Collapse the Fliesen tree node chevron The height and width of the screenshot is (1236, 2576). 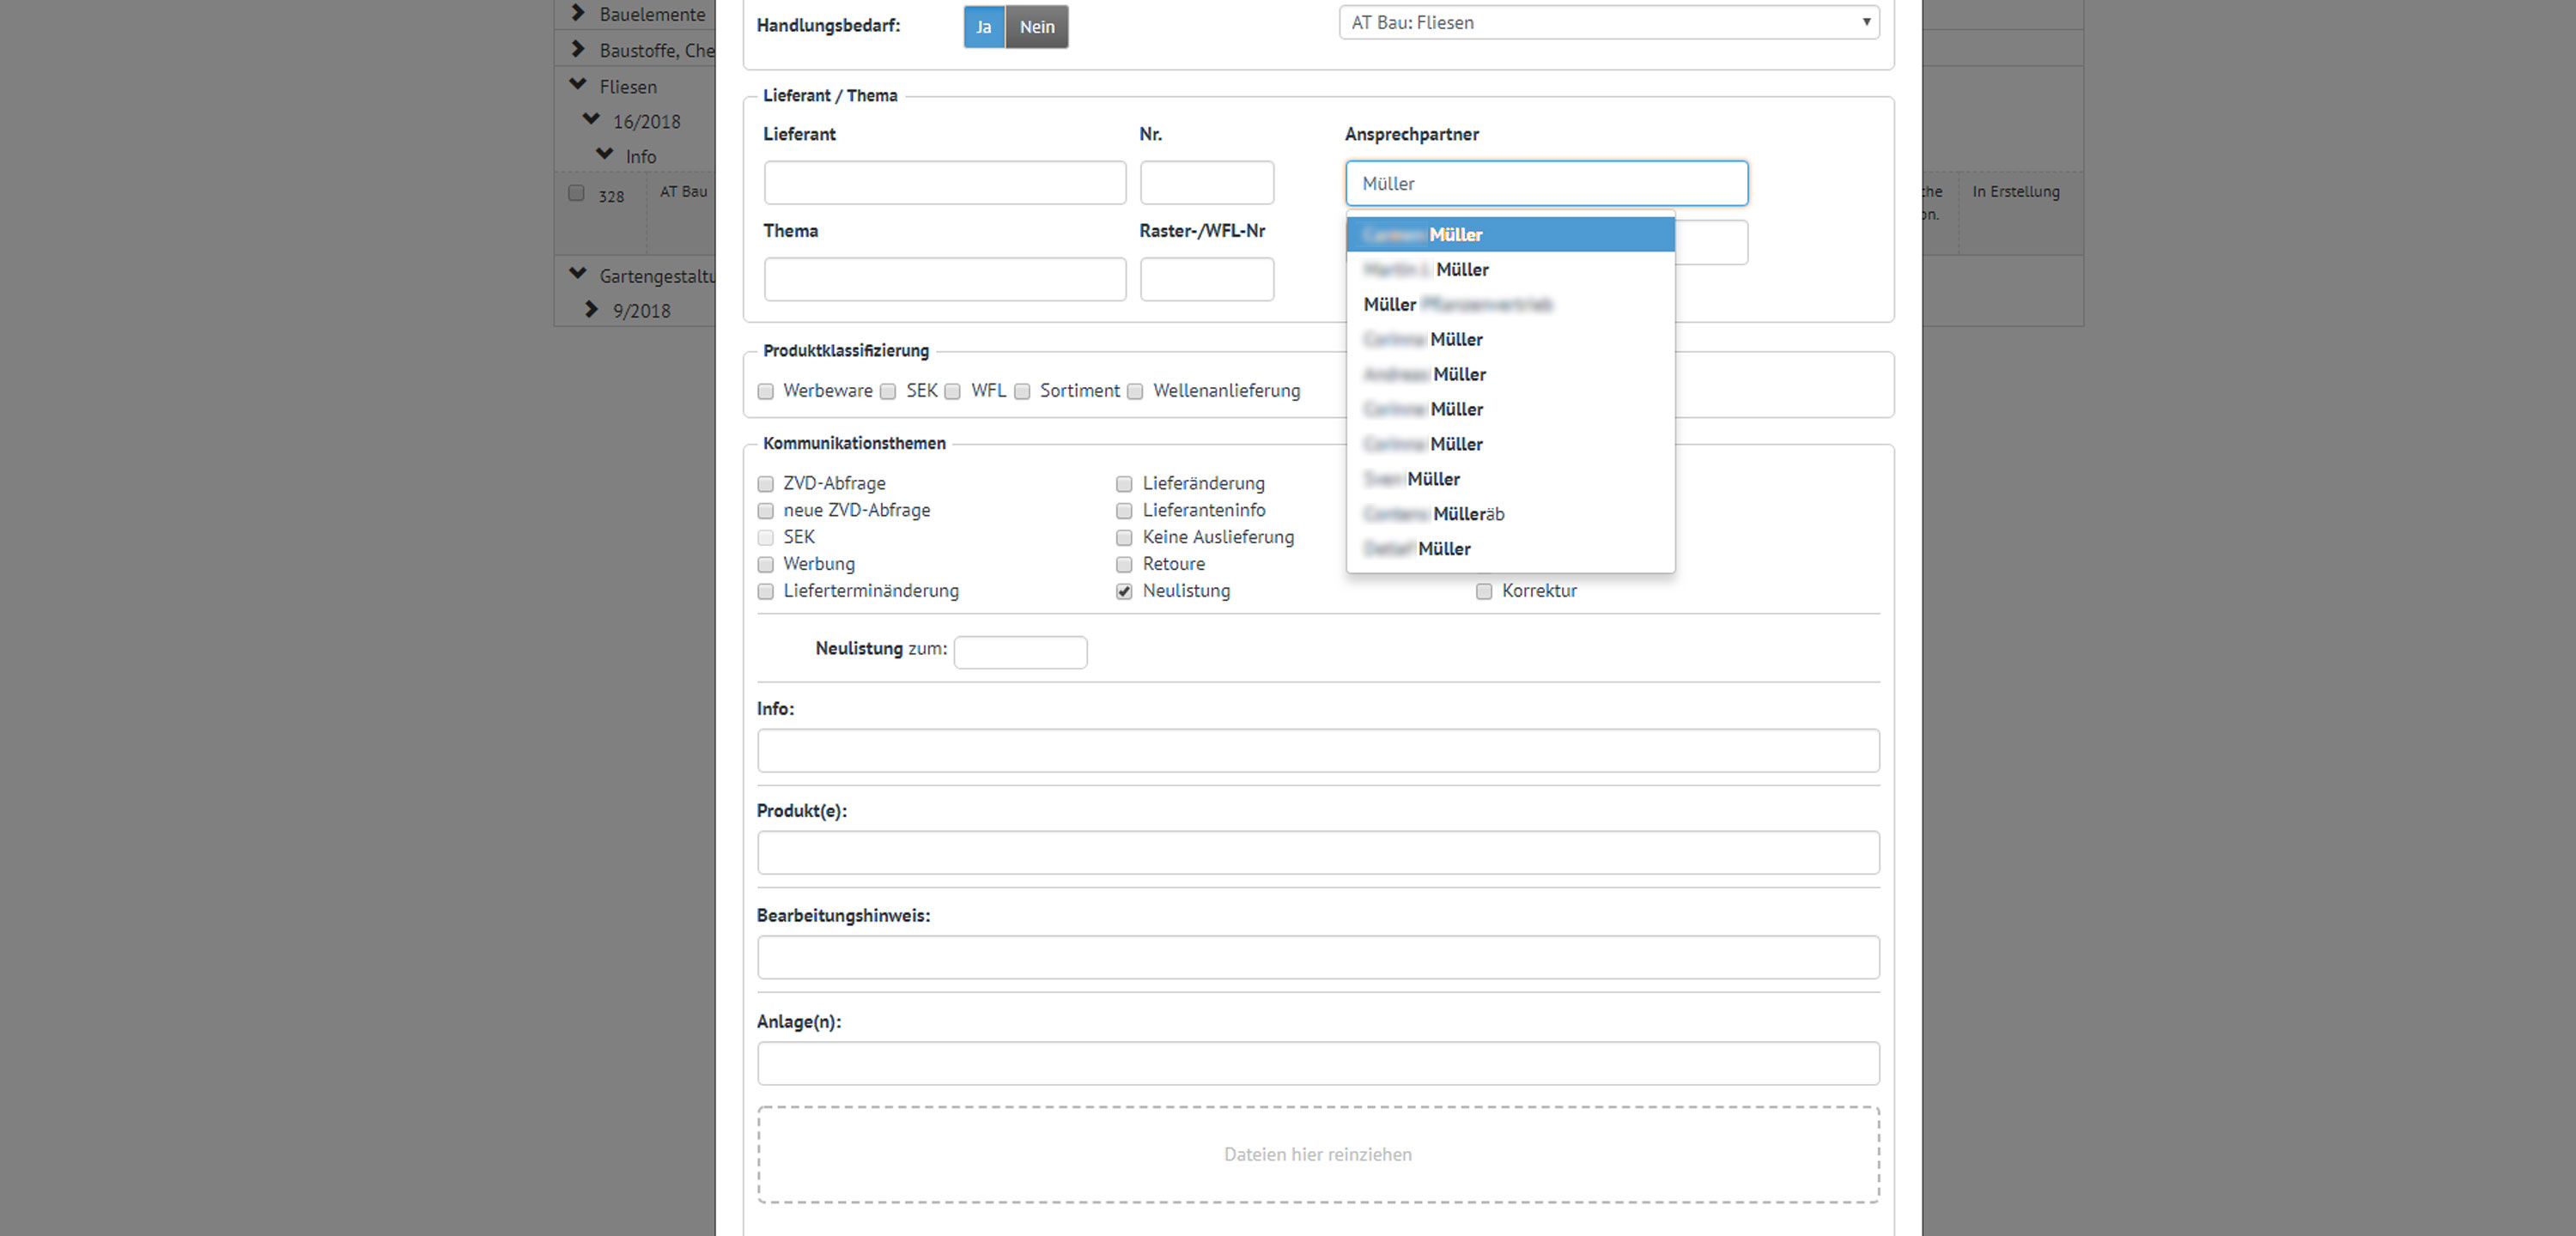(577, 85)
